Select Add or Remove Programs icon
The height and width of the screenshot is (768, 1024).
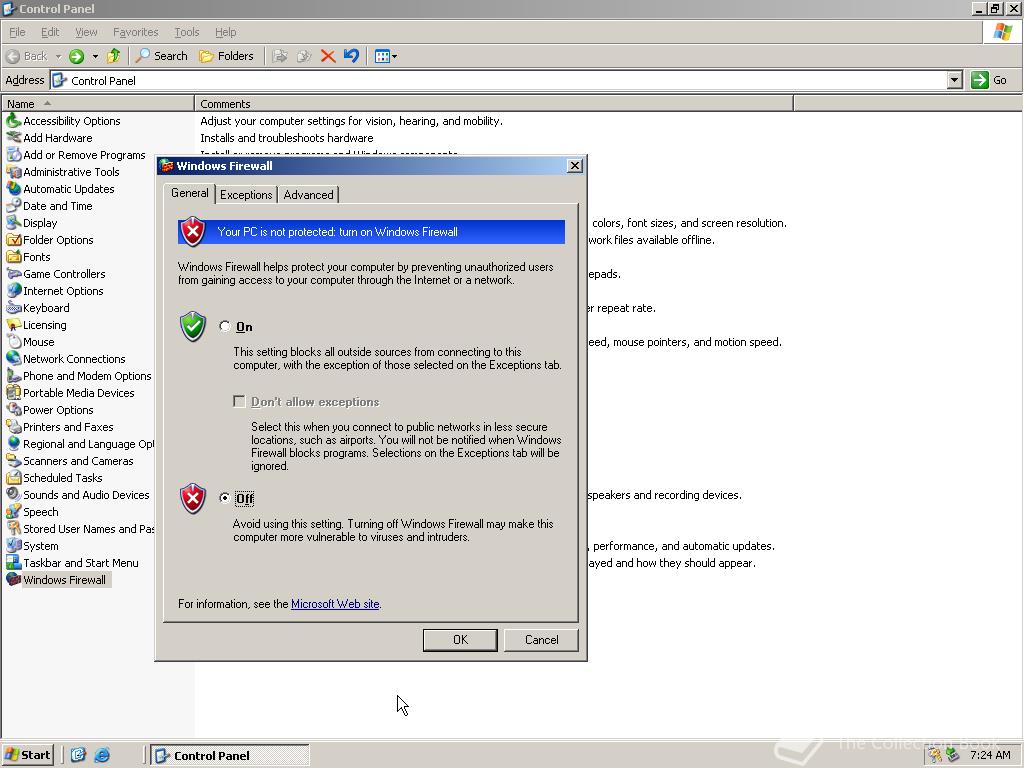click(13, 155)
